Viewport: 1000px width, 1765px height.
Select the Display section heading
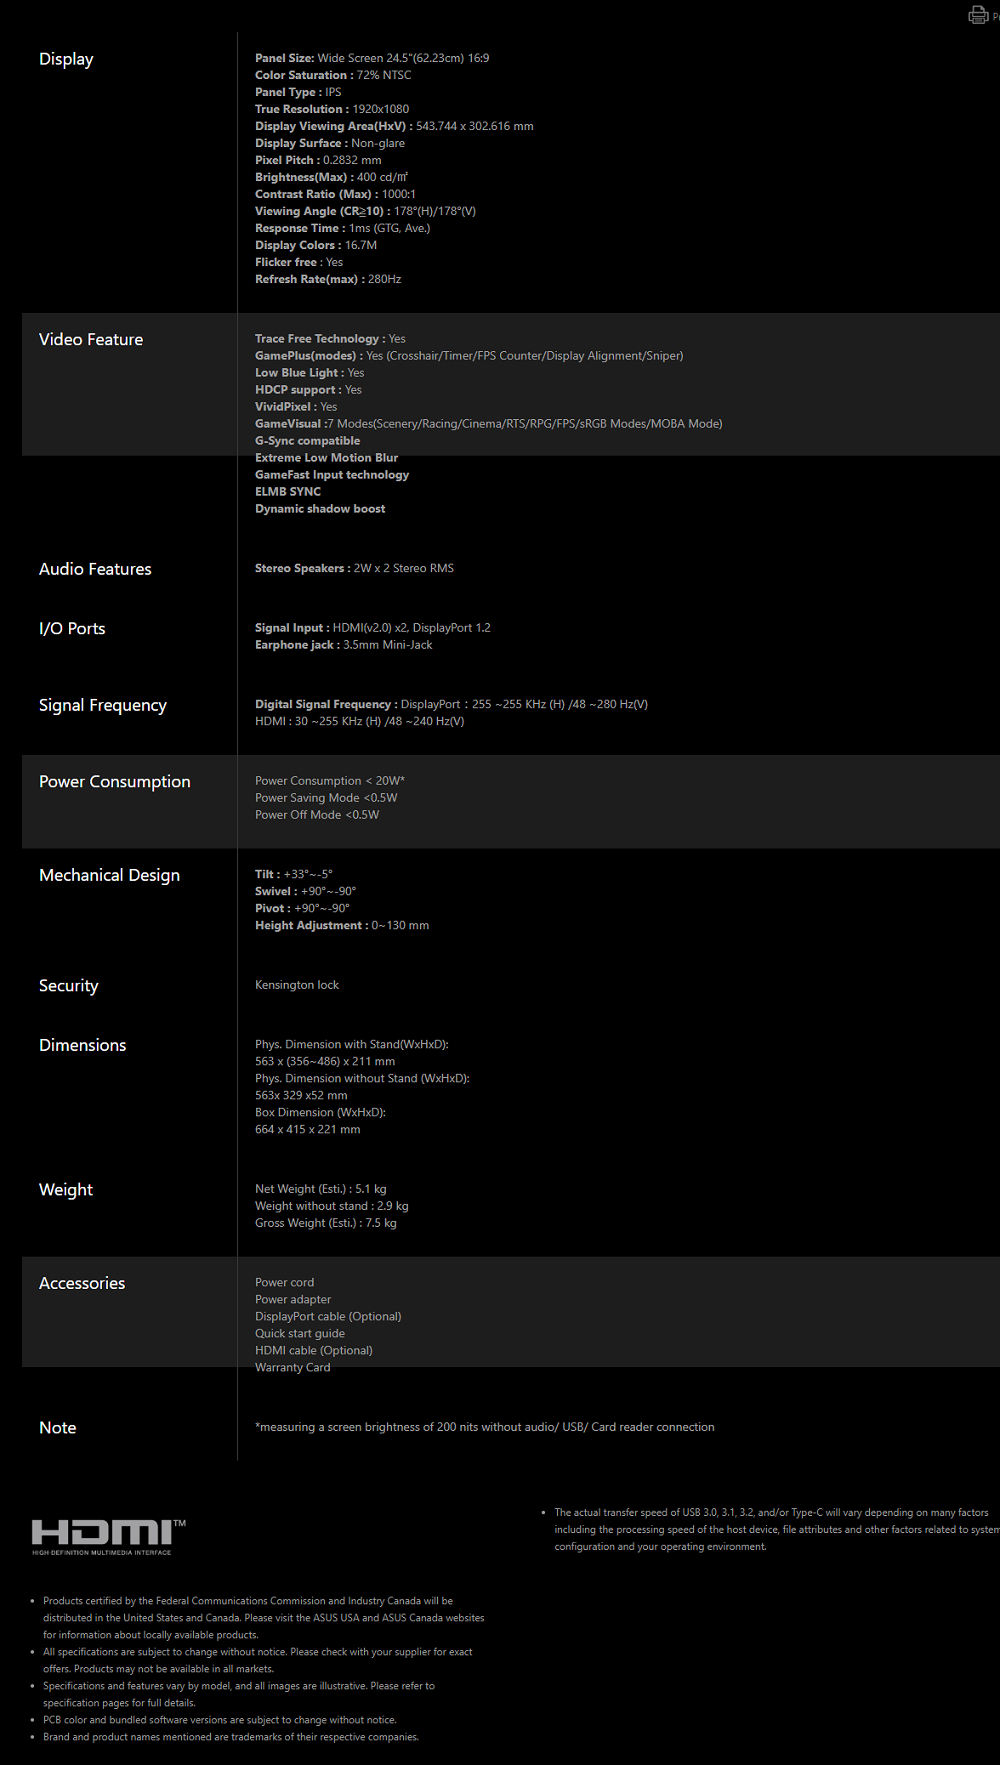point(66,59)
